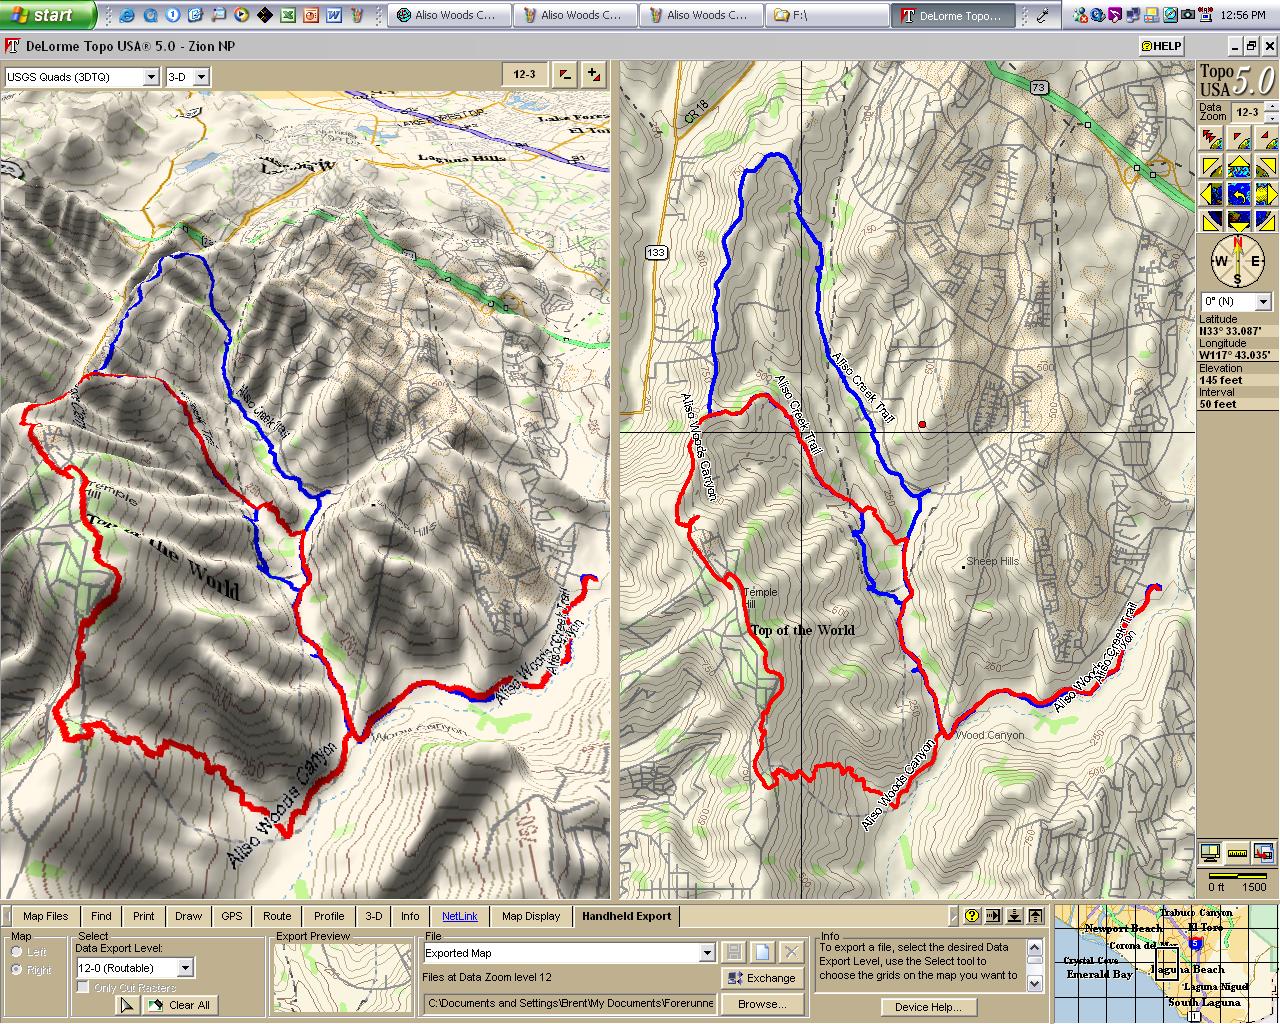Click the Exchange button

(762, 978)
